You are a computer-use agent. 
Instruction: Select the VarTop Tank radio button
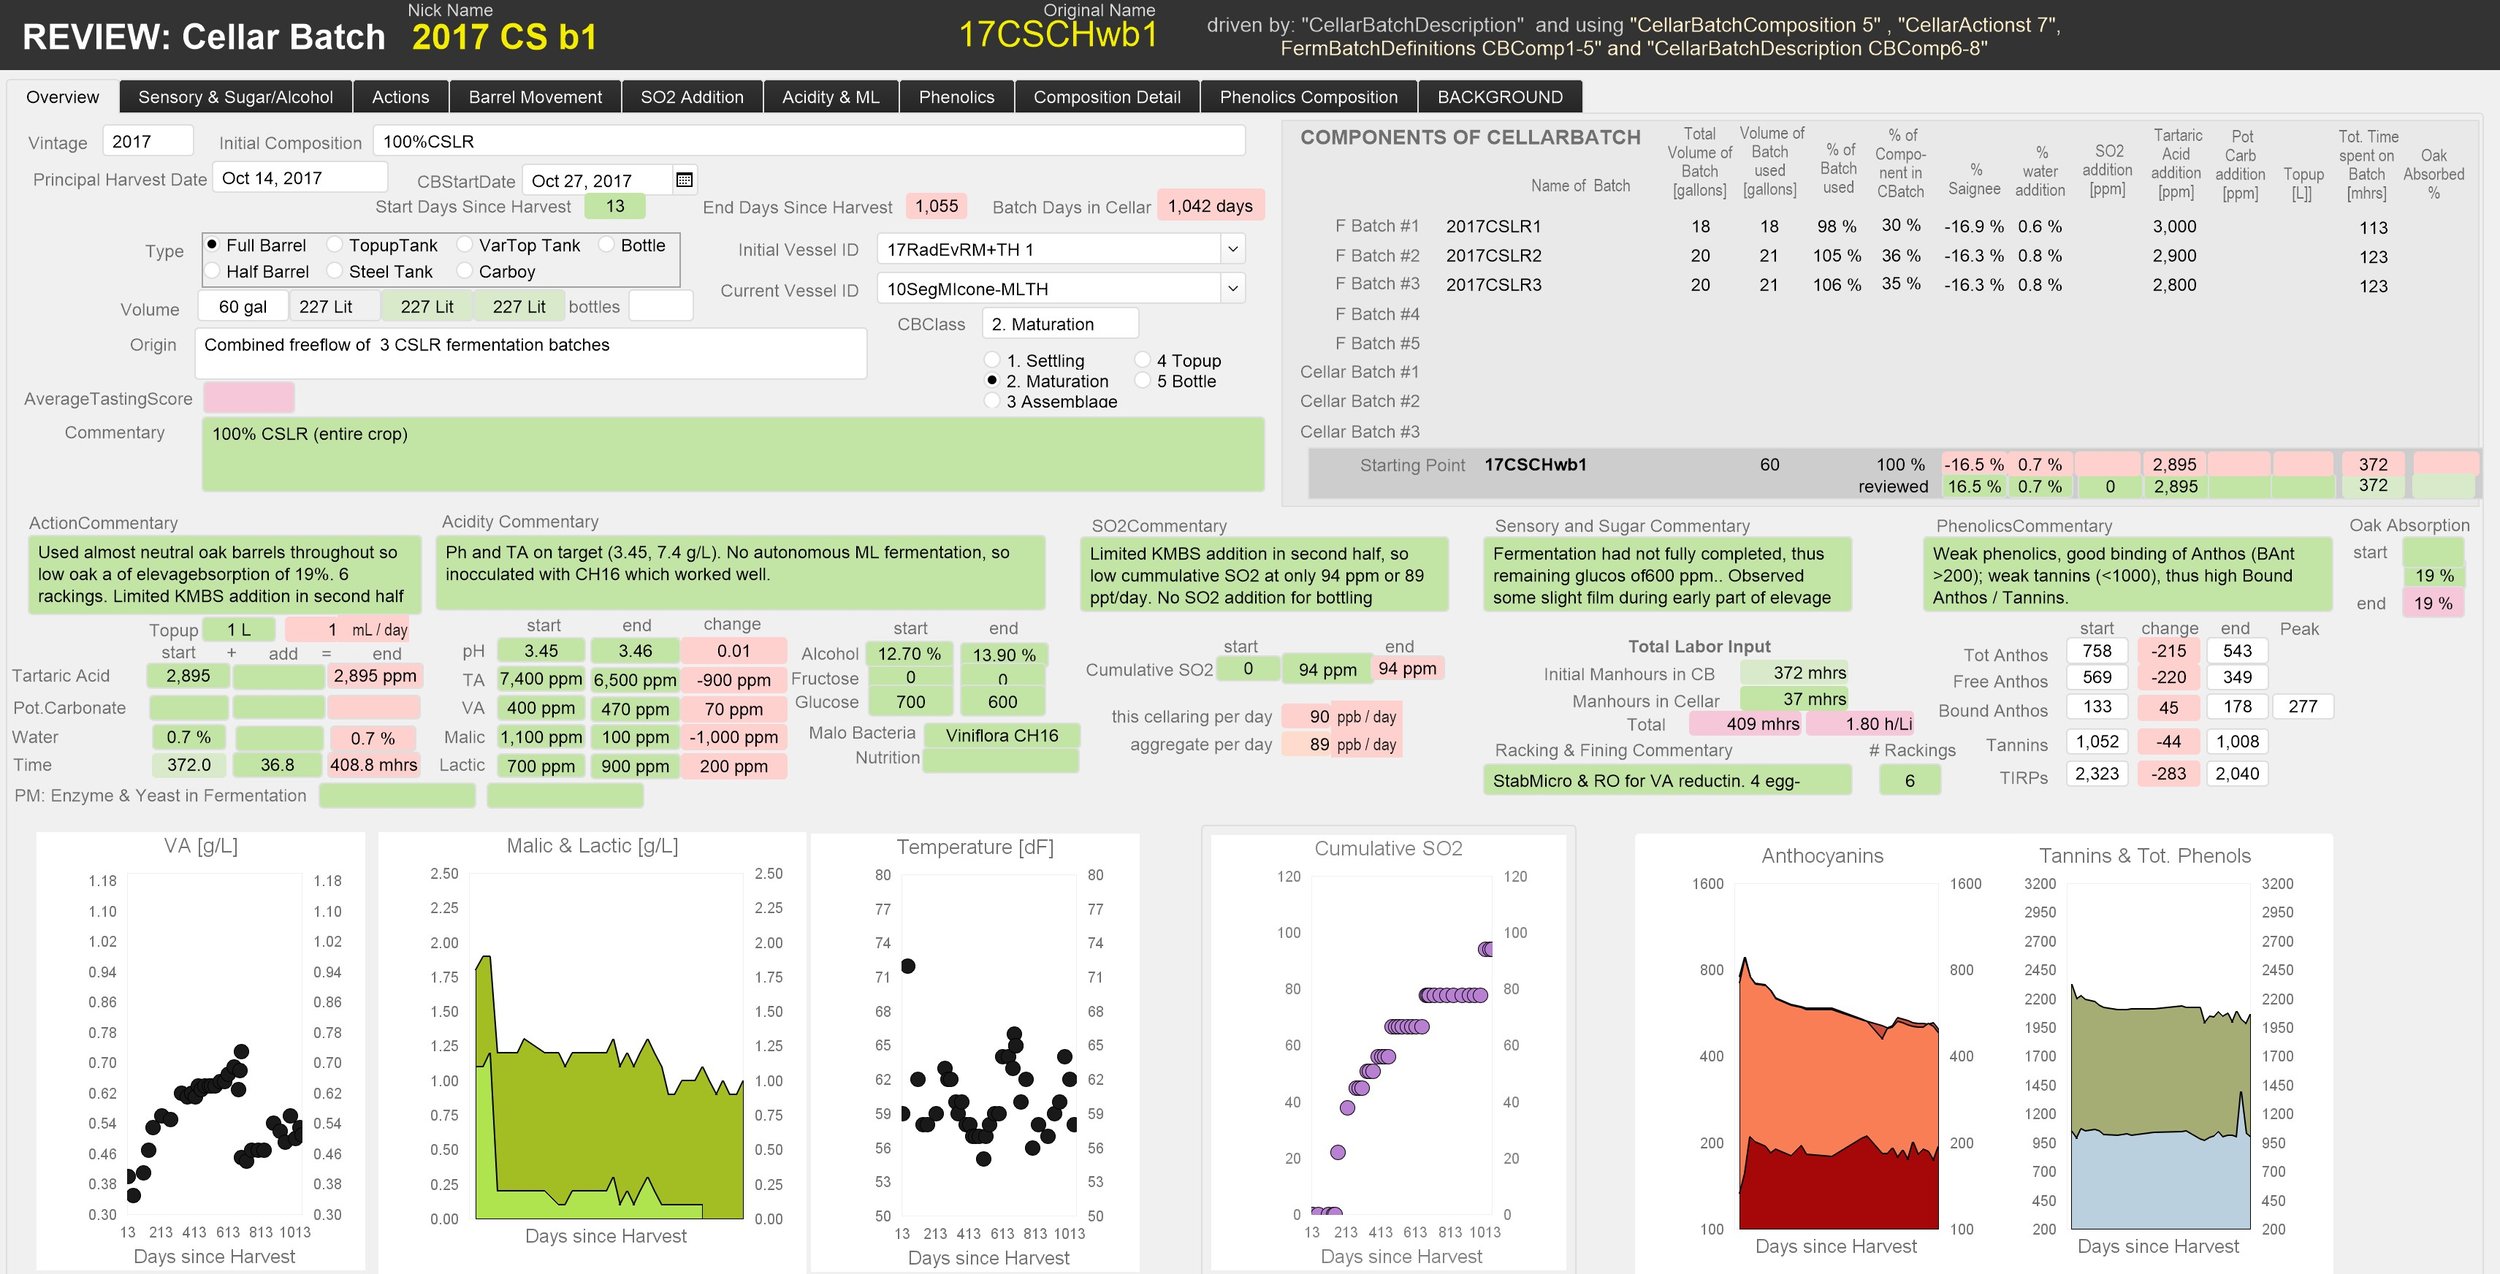pyautogui.click(x=464, y=245)
